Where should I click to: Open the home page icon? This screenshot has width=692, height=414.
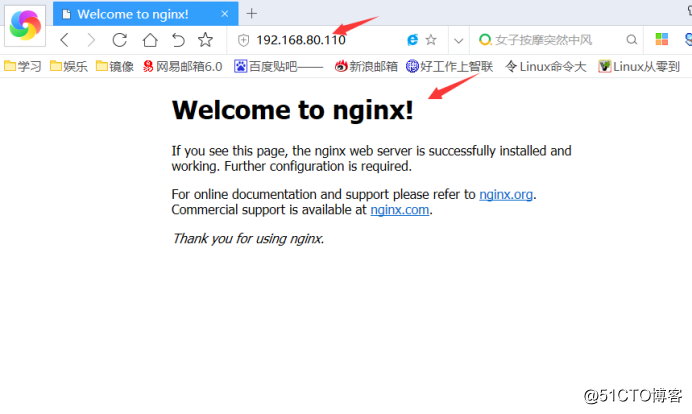pos(150,40)
